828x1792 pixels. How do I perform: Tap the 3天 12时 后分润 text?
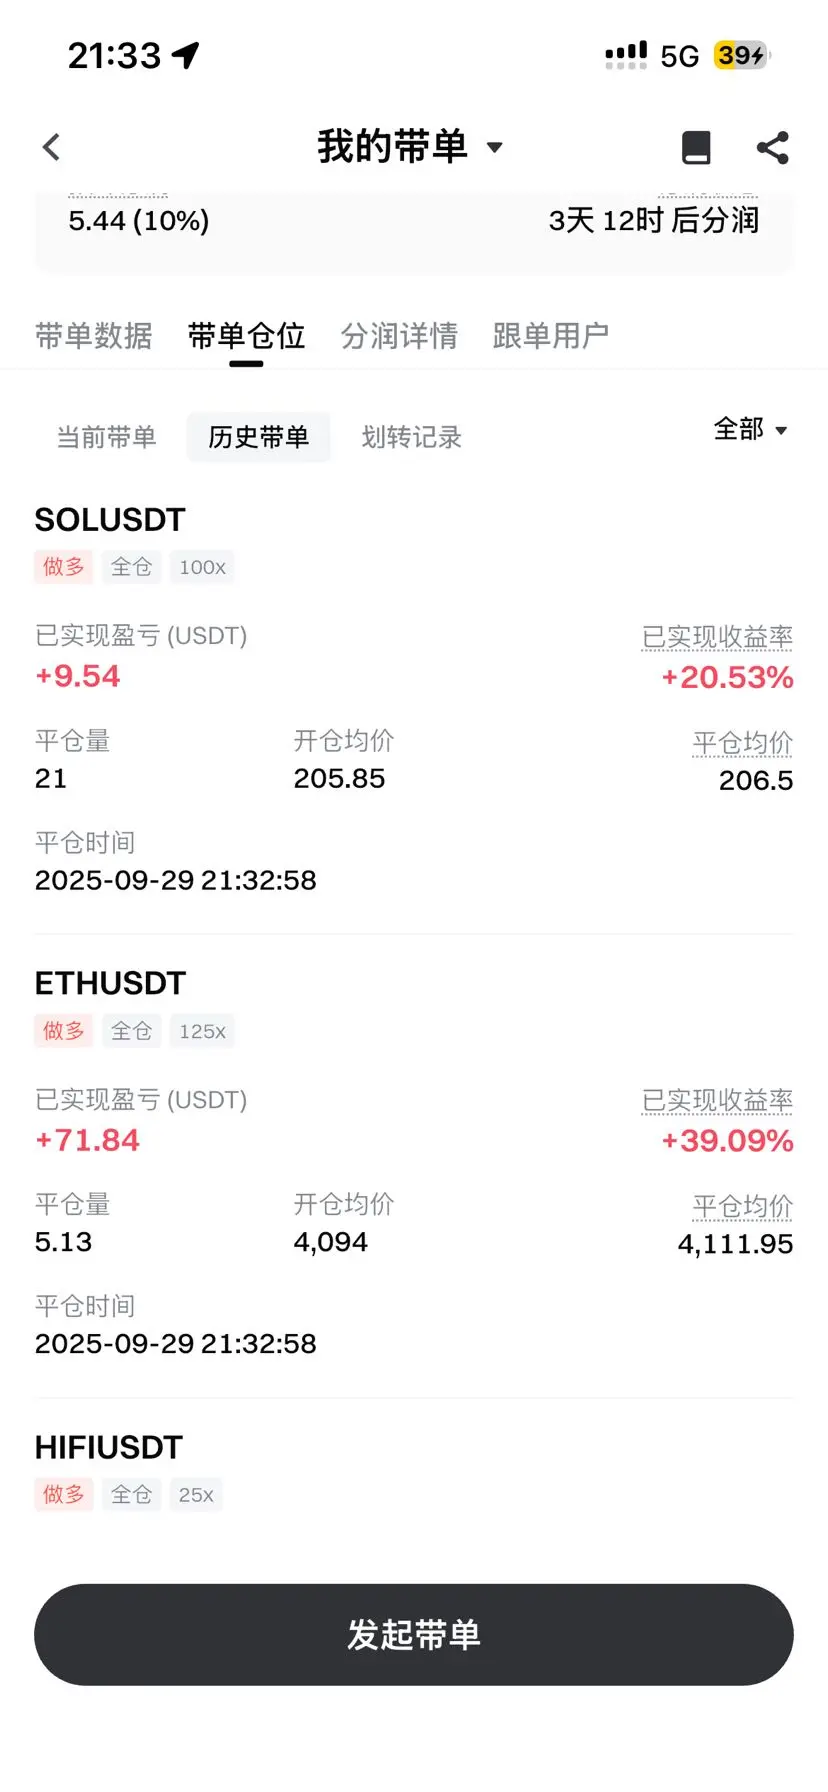[x=654, y=220]
